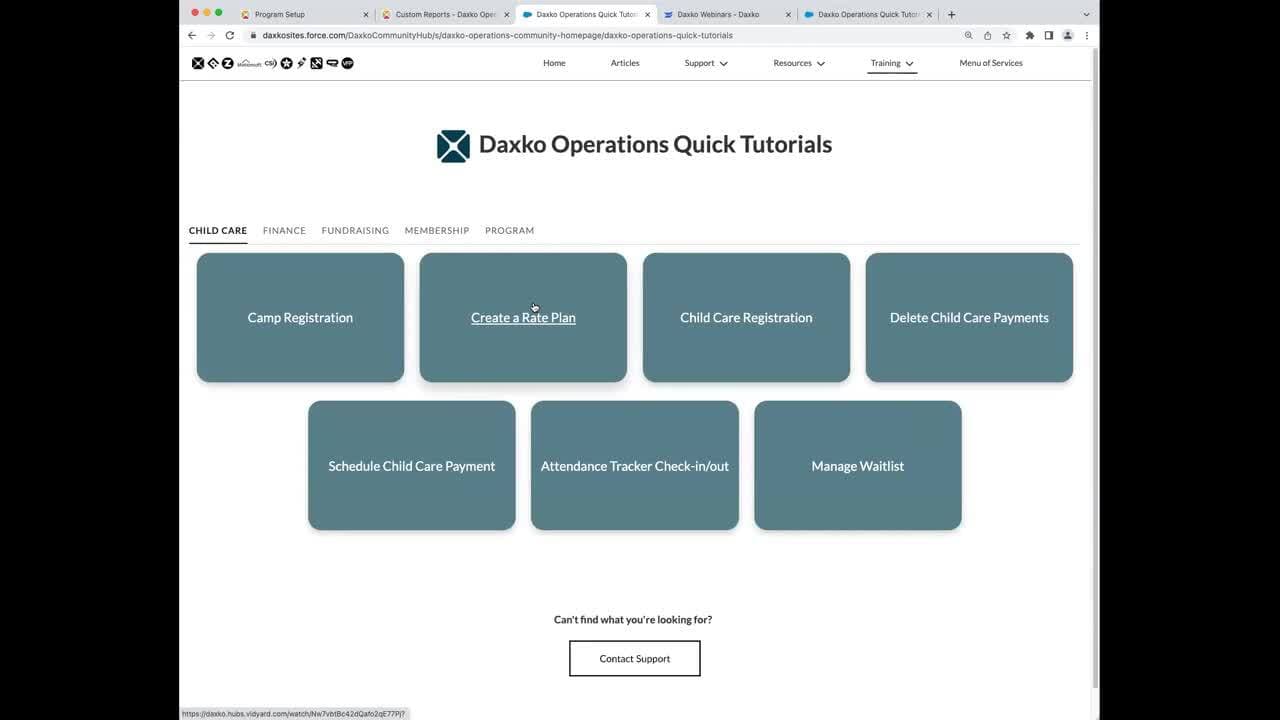This screenshot has width=1280, height=720.
Task: Select the Membership tab
Action: 436,231
